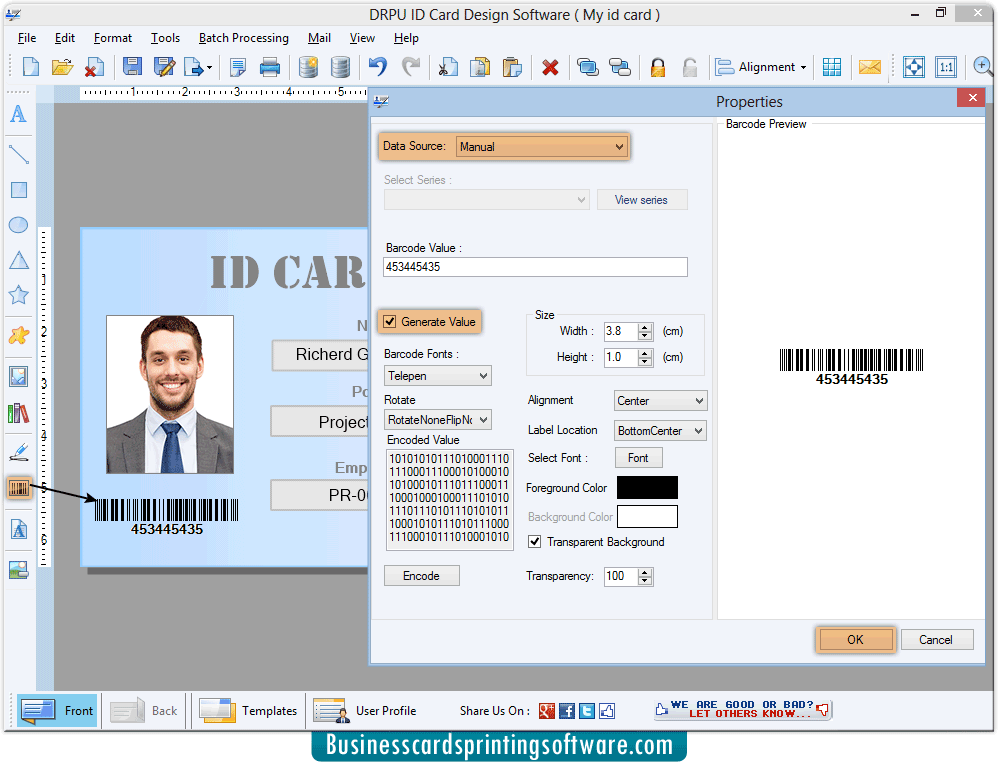Select the Image library books tool
This screenshot has height=762, width=998.
tap(18, 413)
